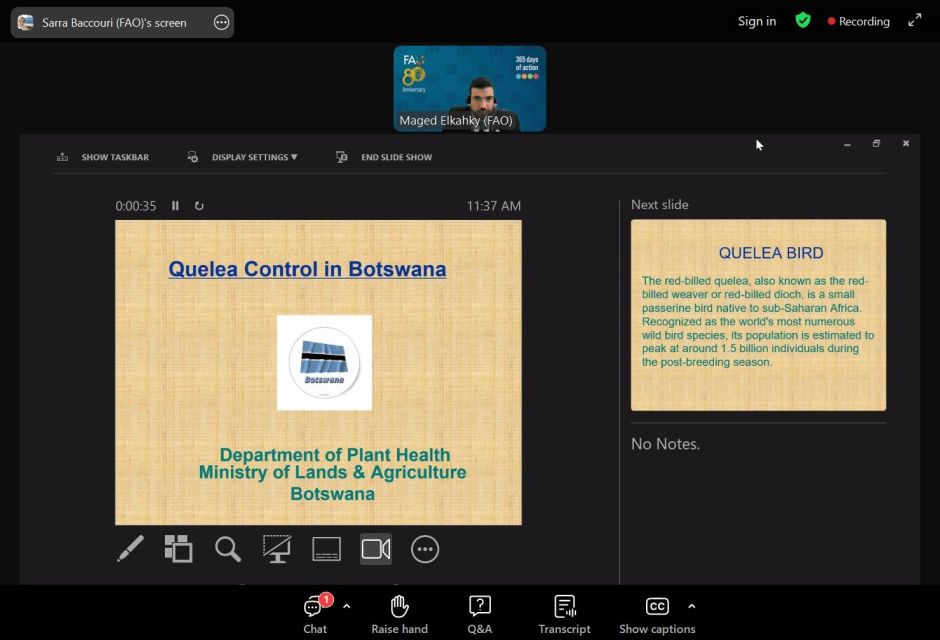The width and height of the screenshot is (940, 640).
Task: Open the see all slides grid
Action: click(178, 549)
